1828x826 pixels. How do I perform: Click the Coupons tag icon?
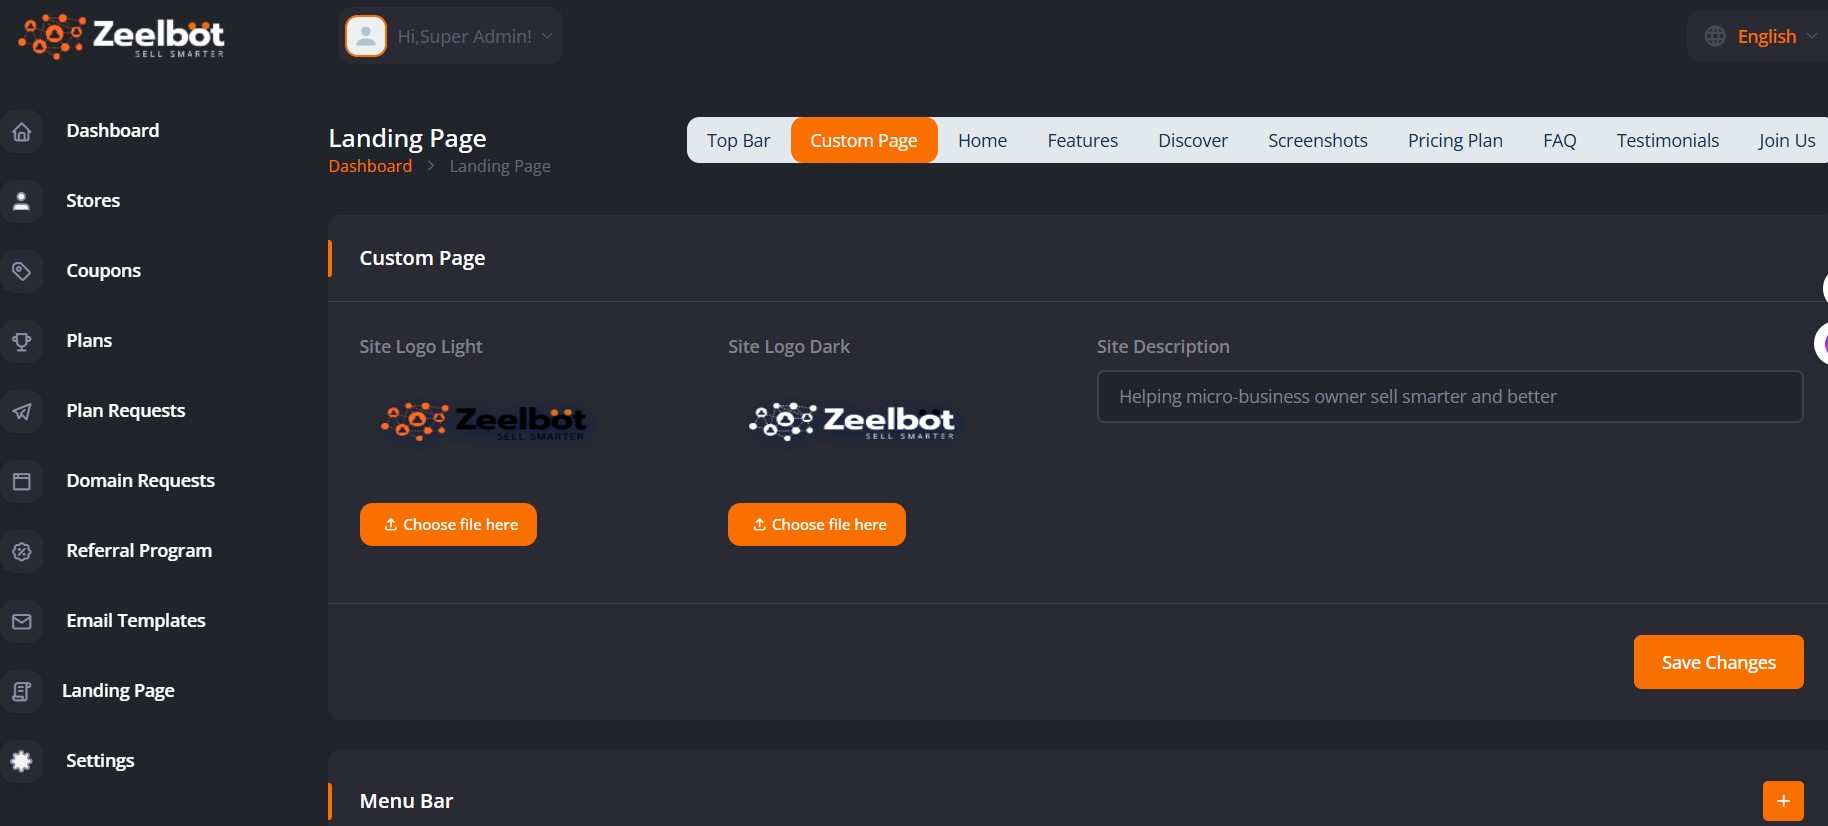pos(22,271)
